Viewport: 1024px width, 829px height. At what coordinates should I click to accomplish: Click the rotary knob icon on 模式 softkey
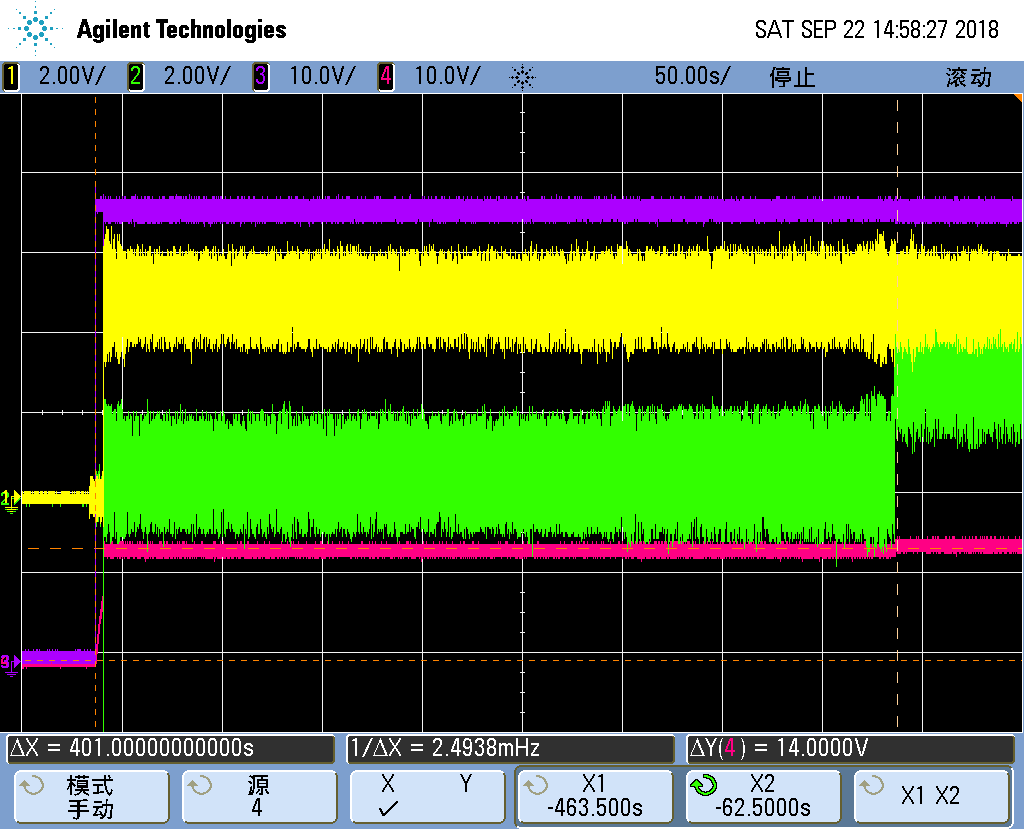pos(32,785)
